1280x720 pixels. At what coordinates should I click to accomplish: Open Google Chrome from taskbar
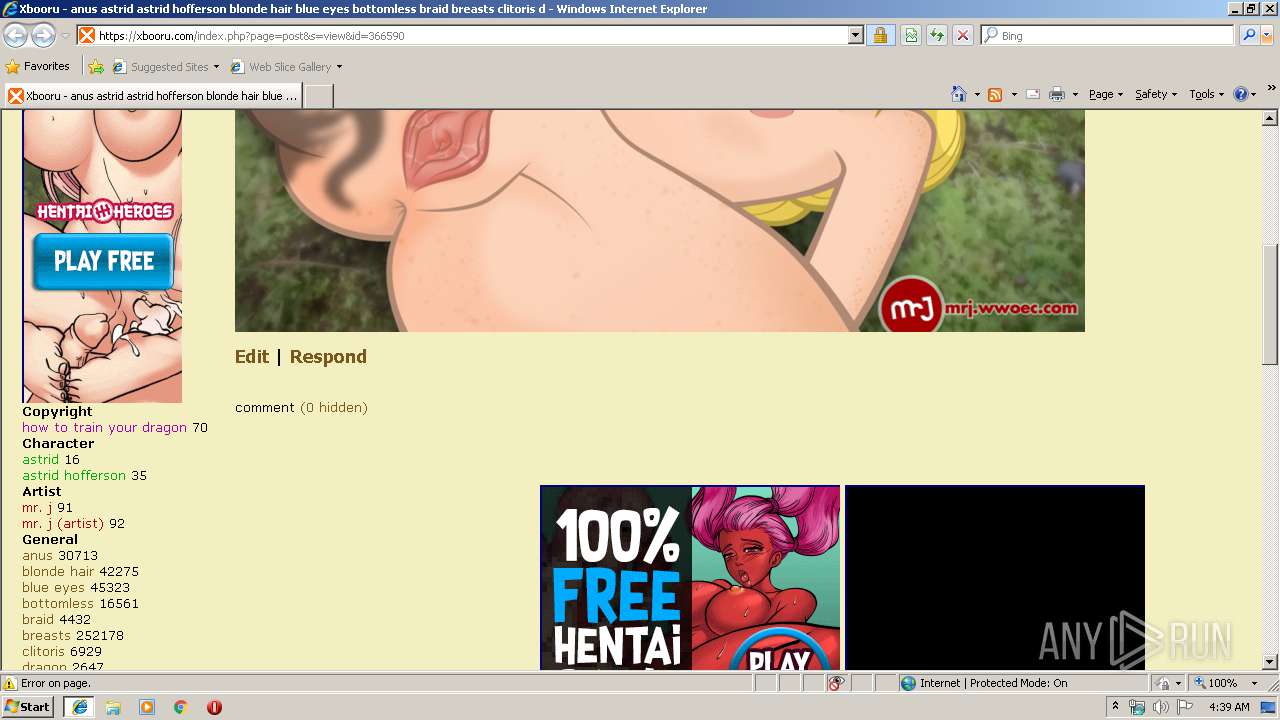pos(181,707)
